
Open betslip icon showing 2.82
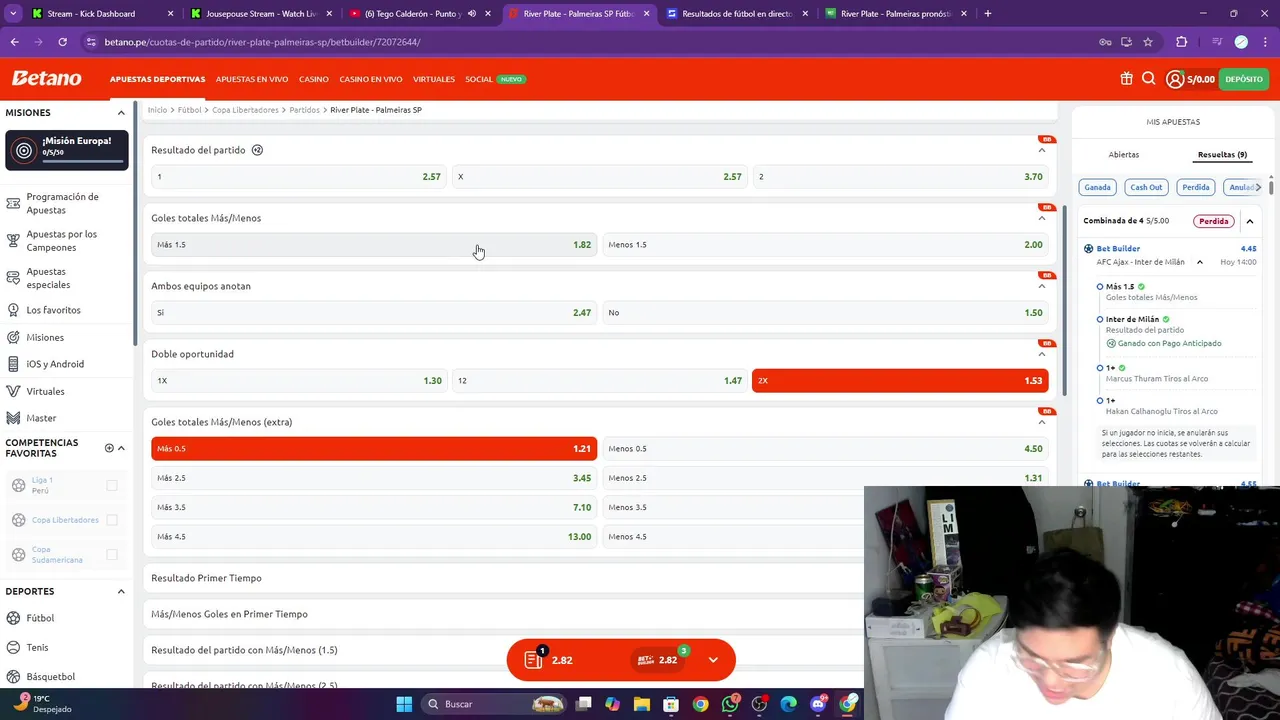click(534, 659)
